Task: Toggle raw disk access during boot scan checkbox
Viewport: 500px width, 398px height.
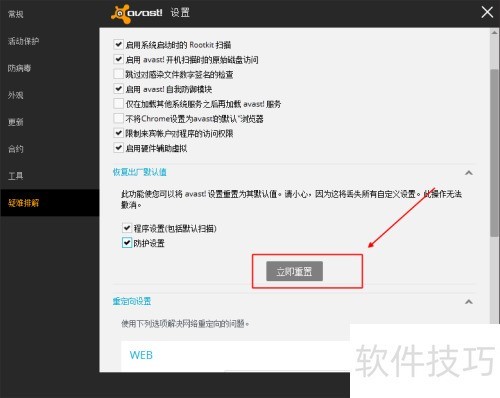Action: (x=118, y=59)
